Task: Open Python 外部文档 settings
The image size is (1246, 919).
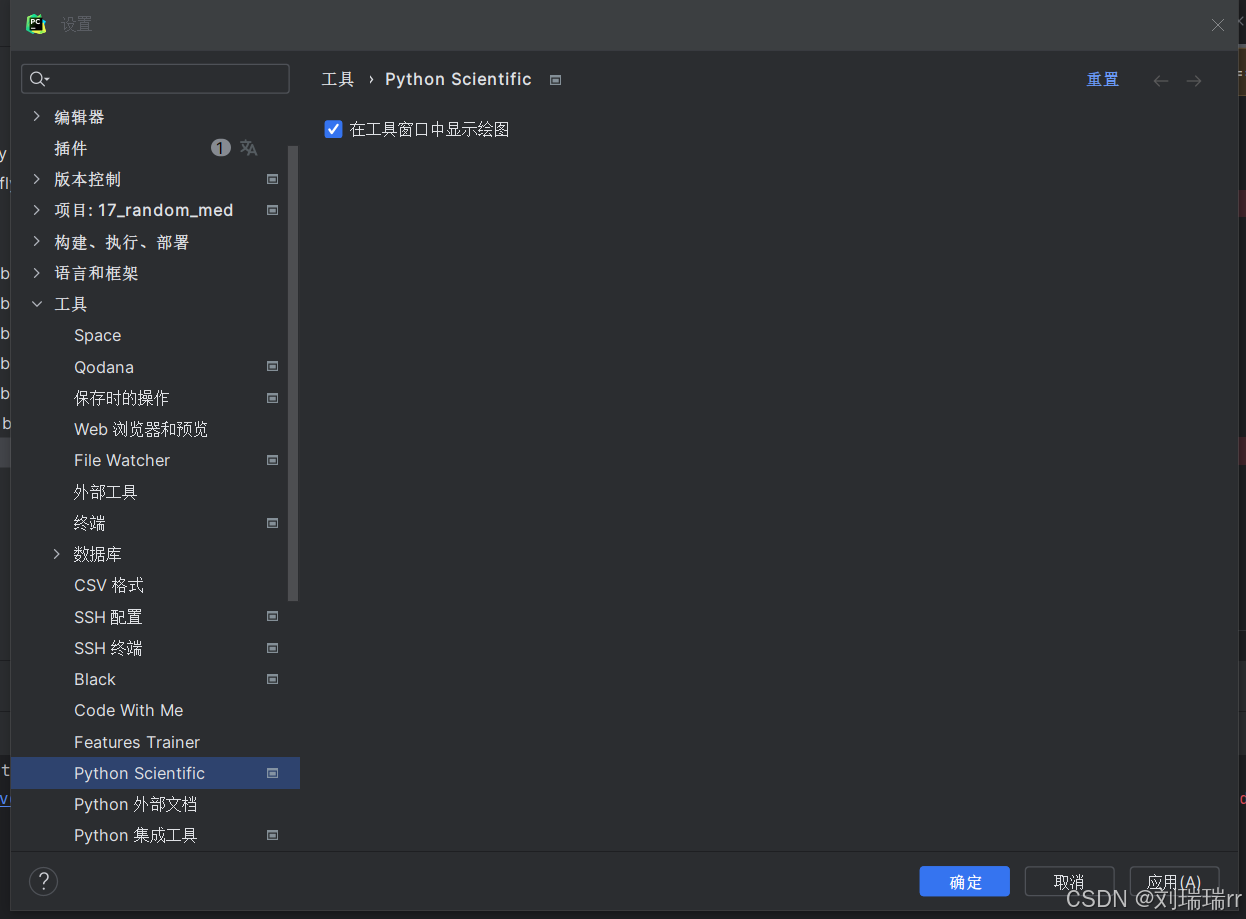Action: 136,804
